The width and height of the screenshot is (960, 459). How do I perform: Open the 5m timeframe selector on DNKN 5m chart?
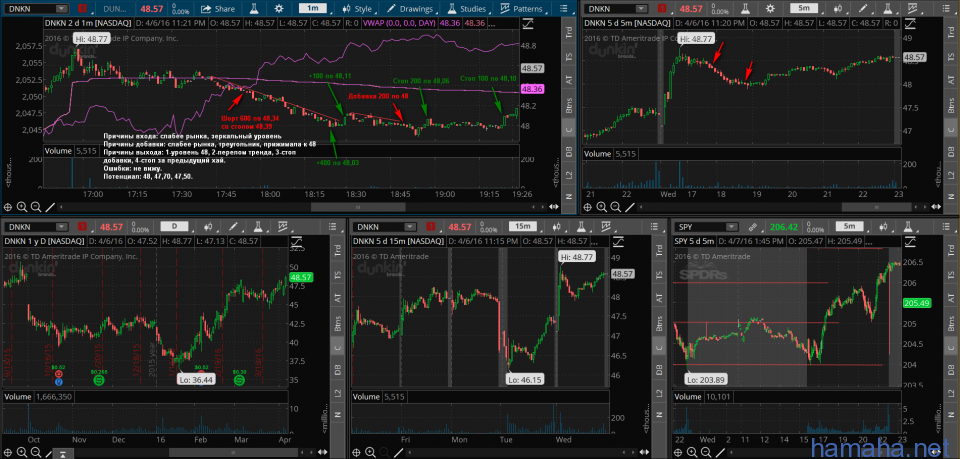[804, 9]
